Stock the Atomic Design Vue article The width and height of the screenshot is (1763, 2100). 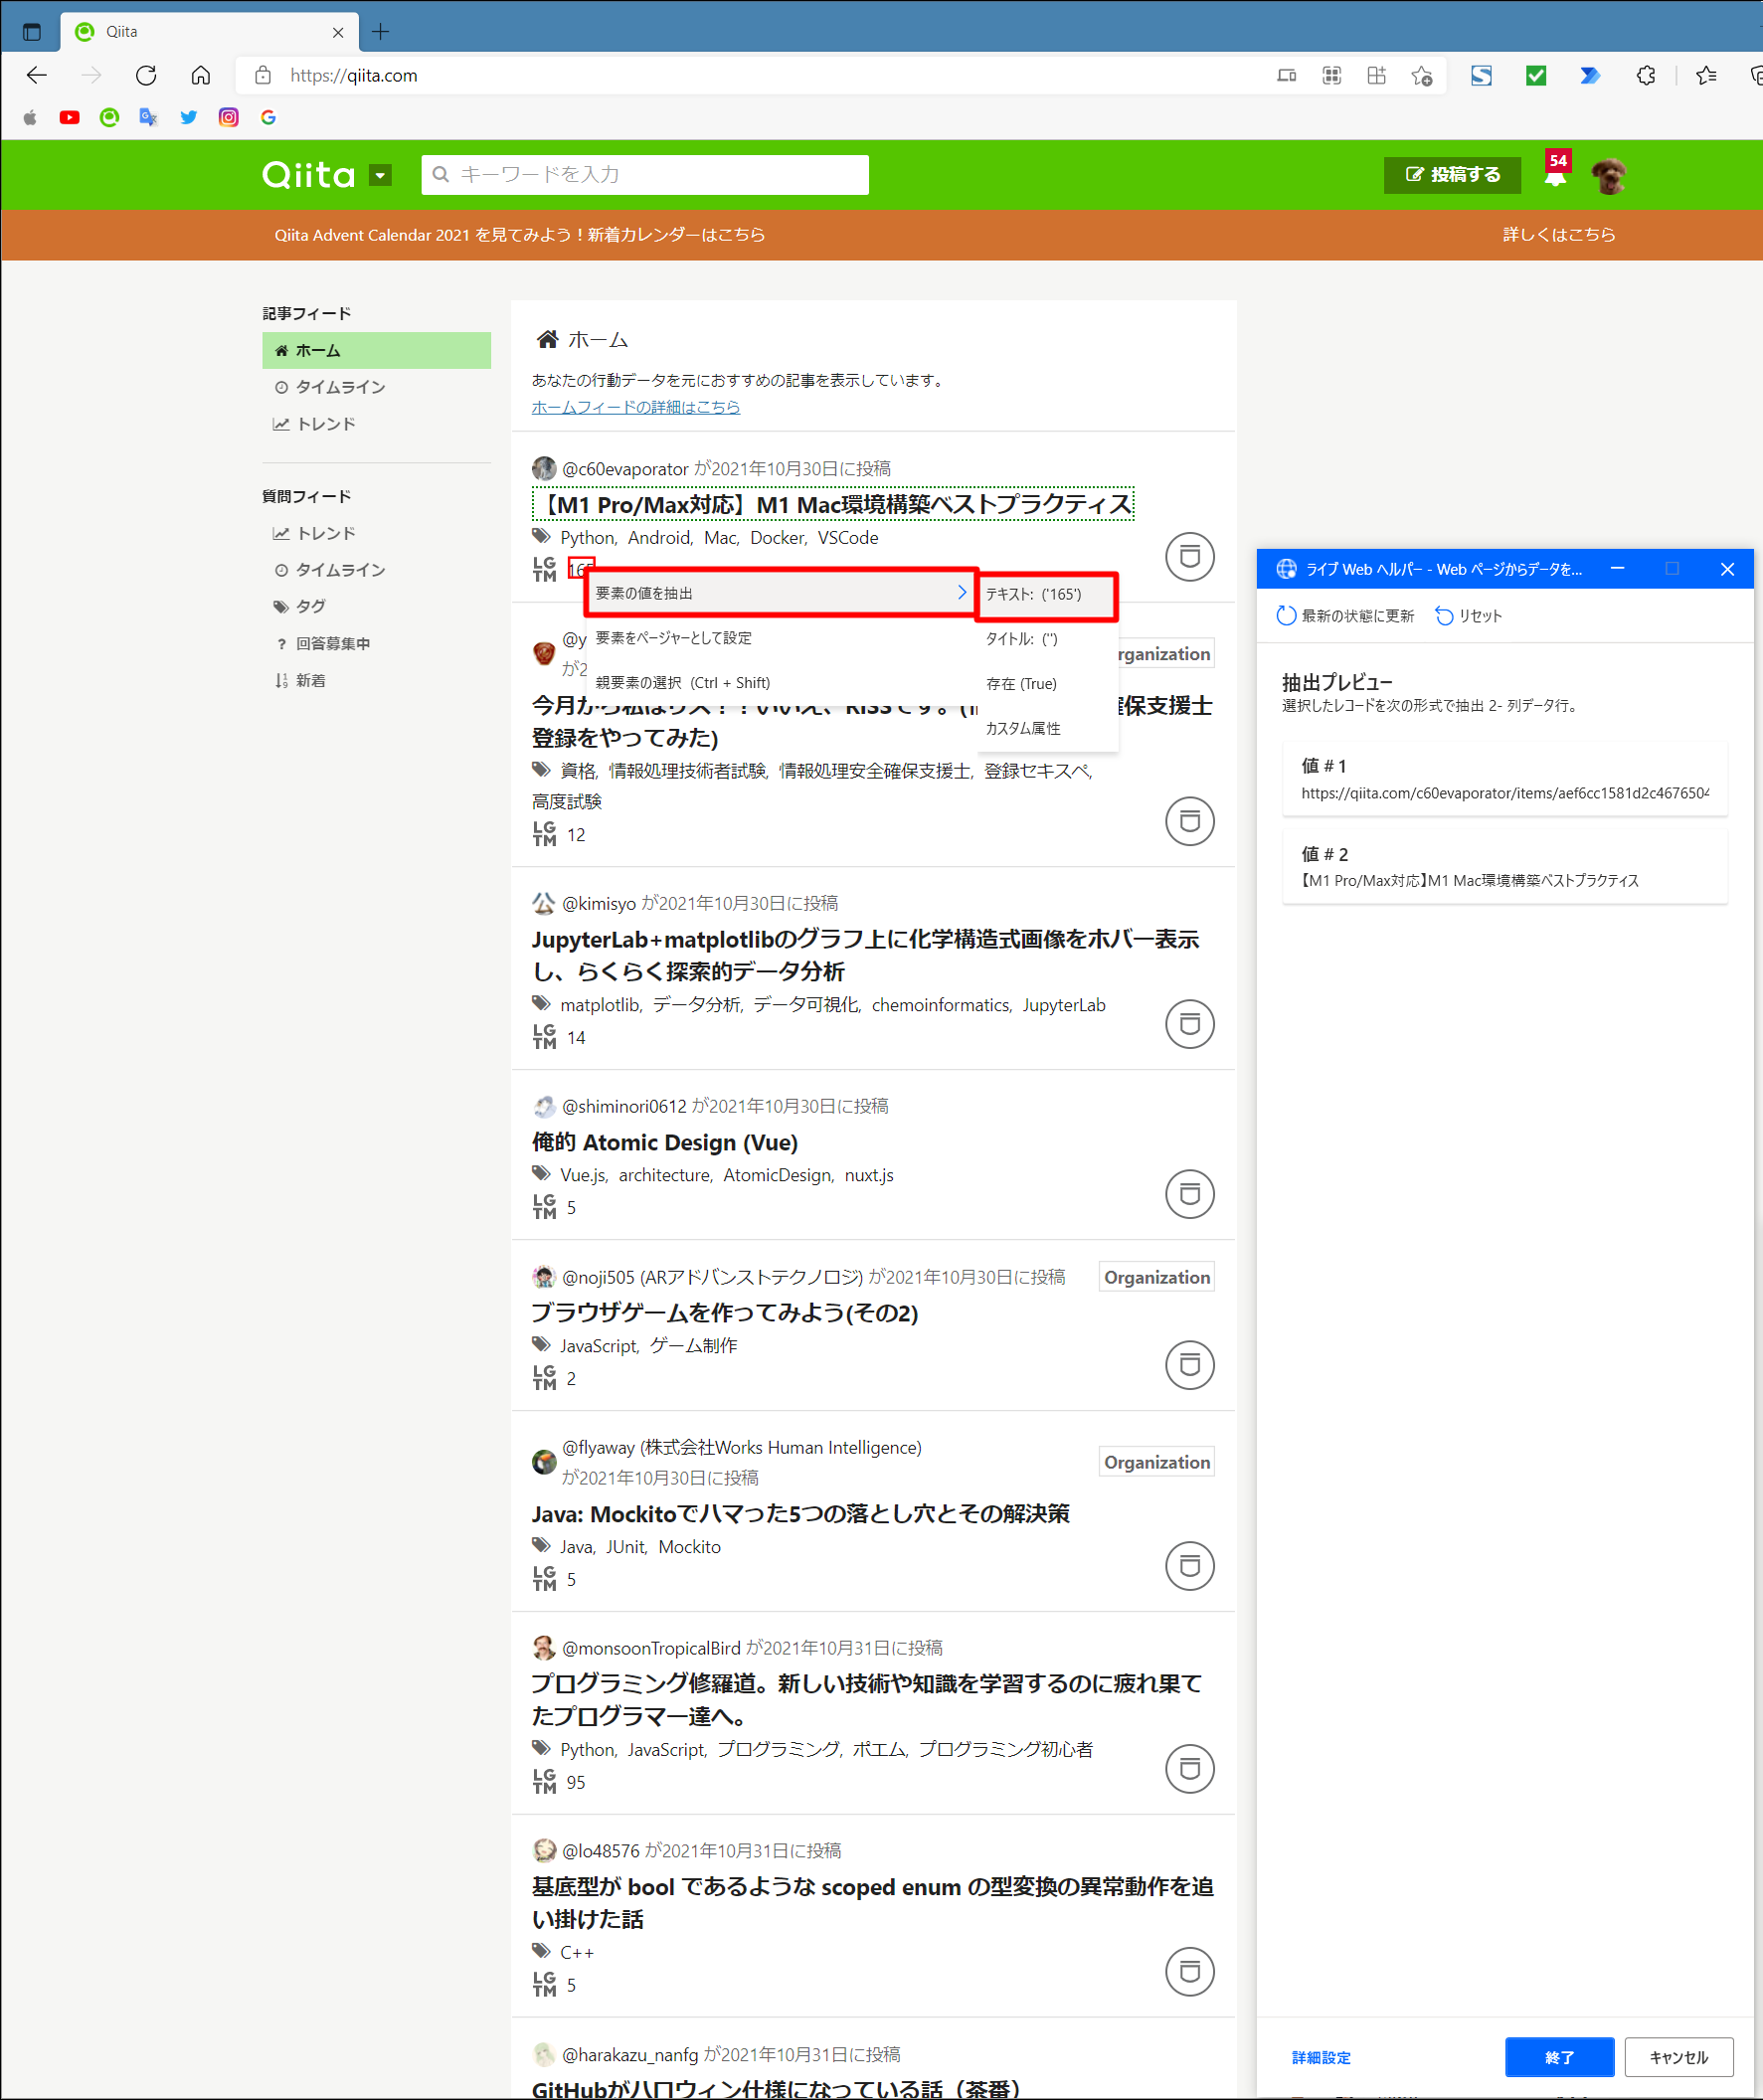click(1190, 1194)
